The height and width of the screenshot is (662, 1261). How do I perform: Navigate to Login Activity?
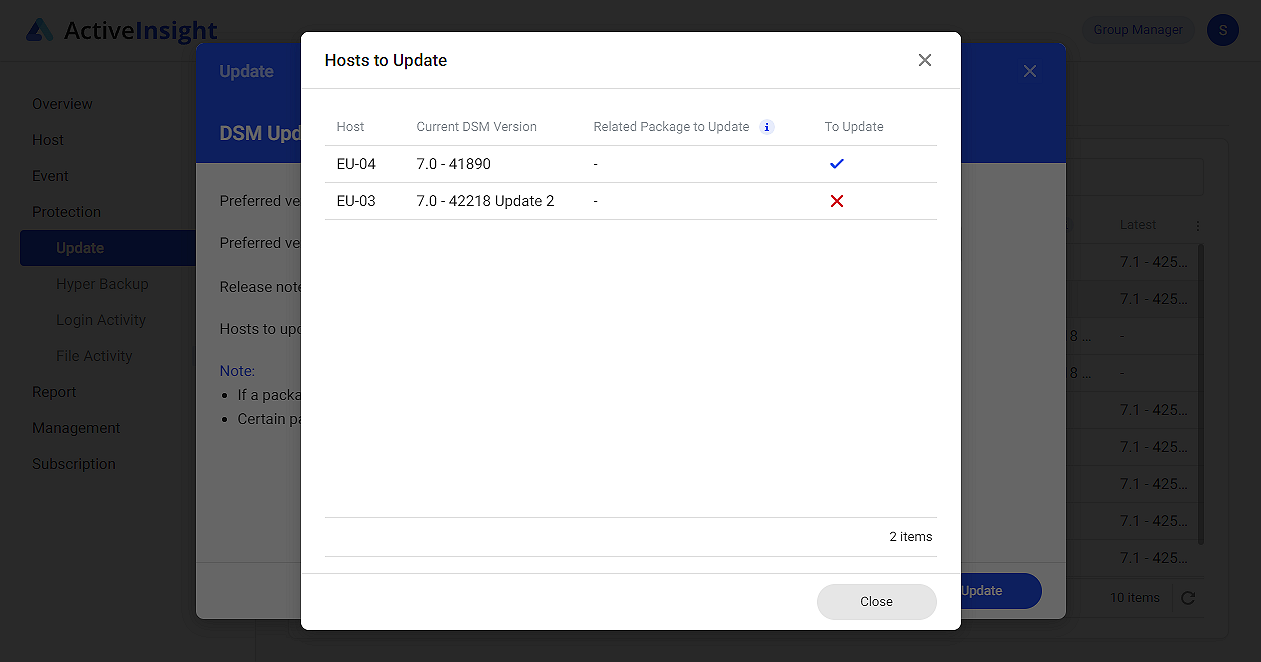coord(101,319)
